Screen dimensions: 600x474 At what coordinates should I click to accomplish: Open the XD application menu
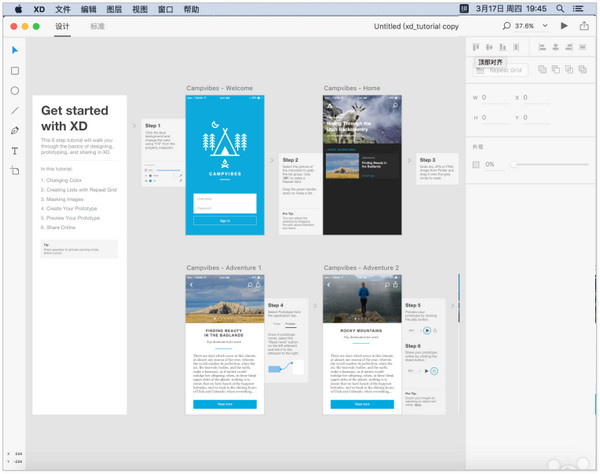(39, 9)
